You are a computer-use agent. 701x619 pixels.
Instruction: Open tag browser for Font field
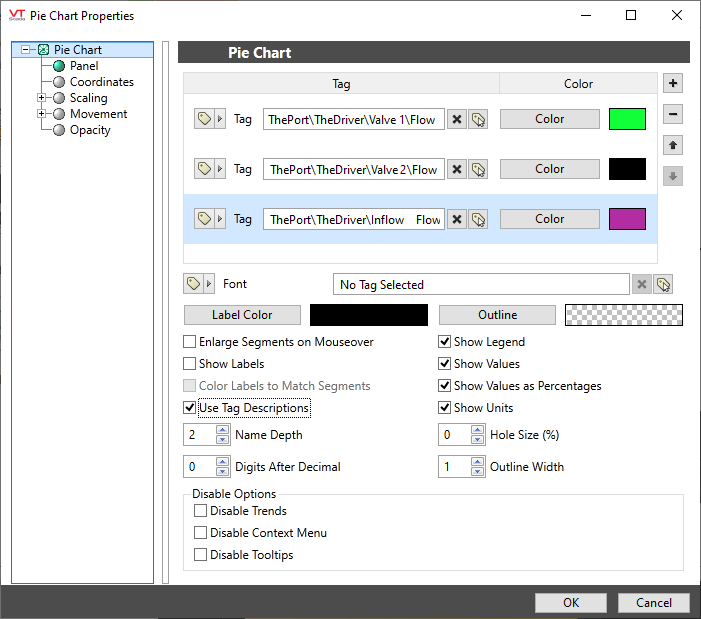tap(663, 284)
